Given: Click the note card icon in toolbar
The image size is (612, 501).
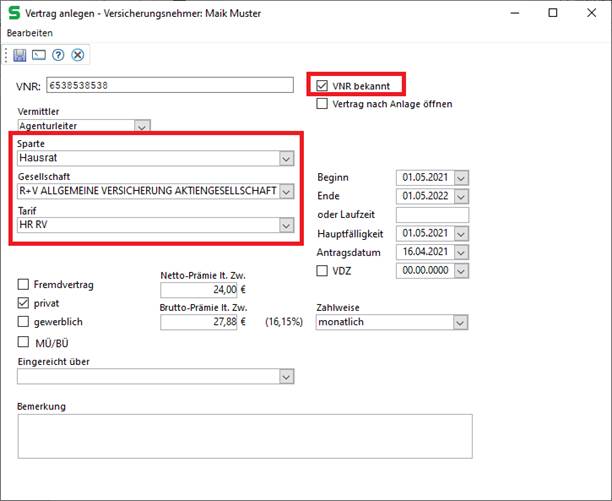Looking at the screenshot, I should 39,54.
